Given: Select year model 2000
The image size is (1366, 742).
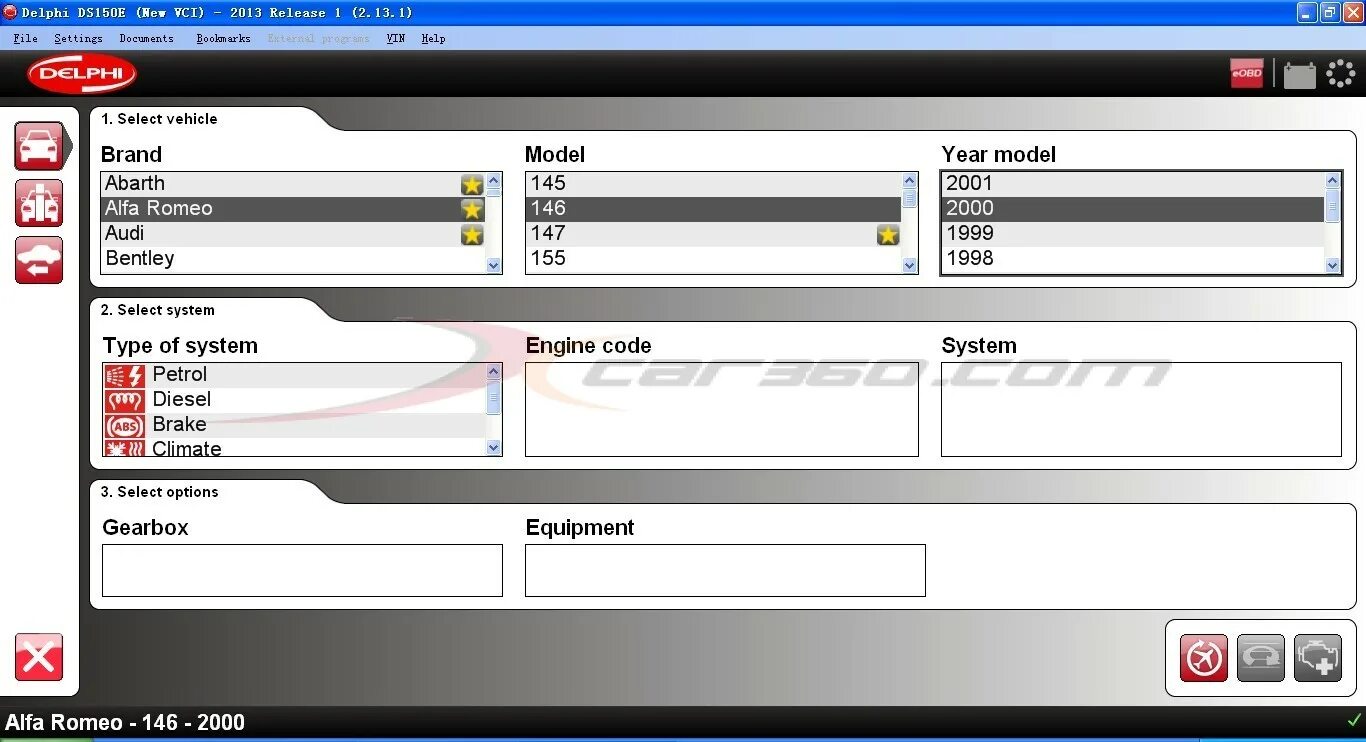Looking at the screenshot, I should click(x=1133, y=209).
